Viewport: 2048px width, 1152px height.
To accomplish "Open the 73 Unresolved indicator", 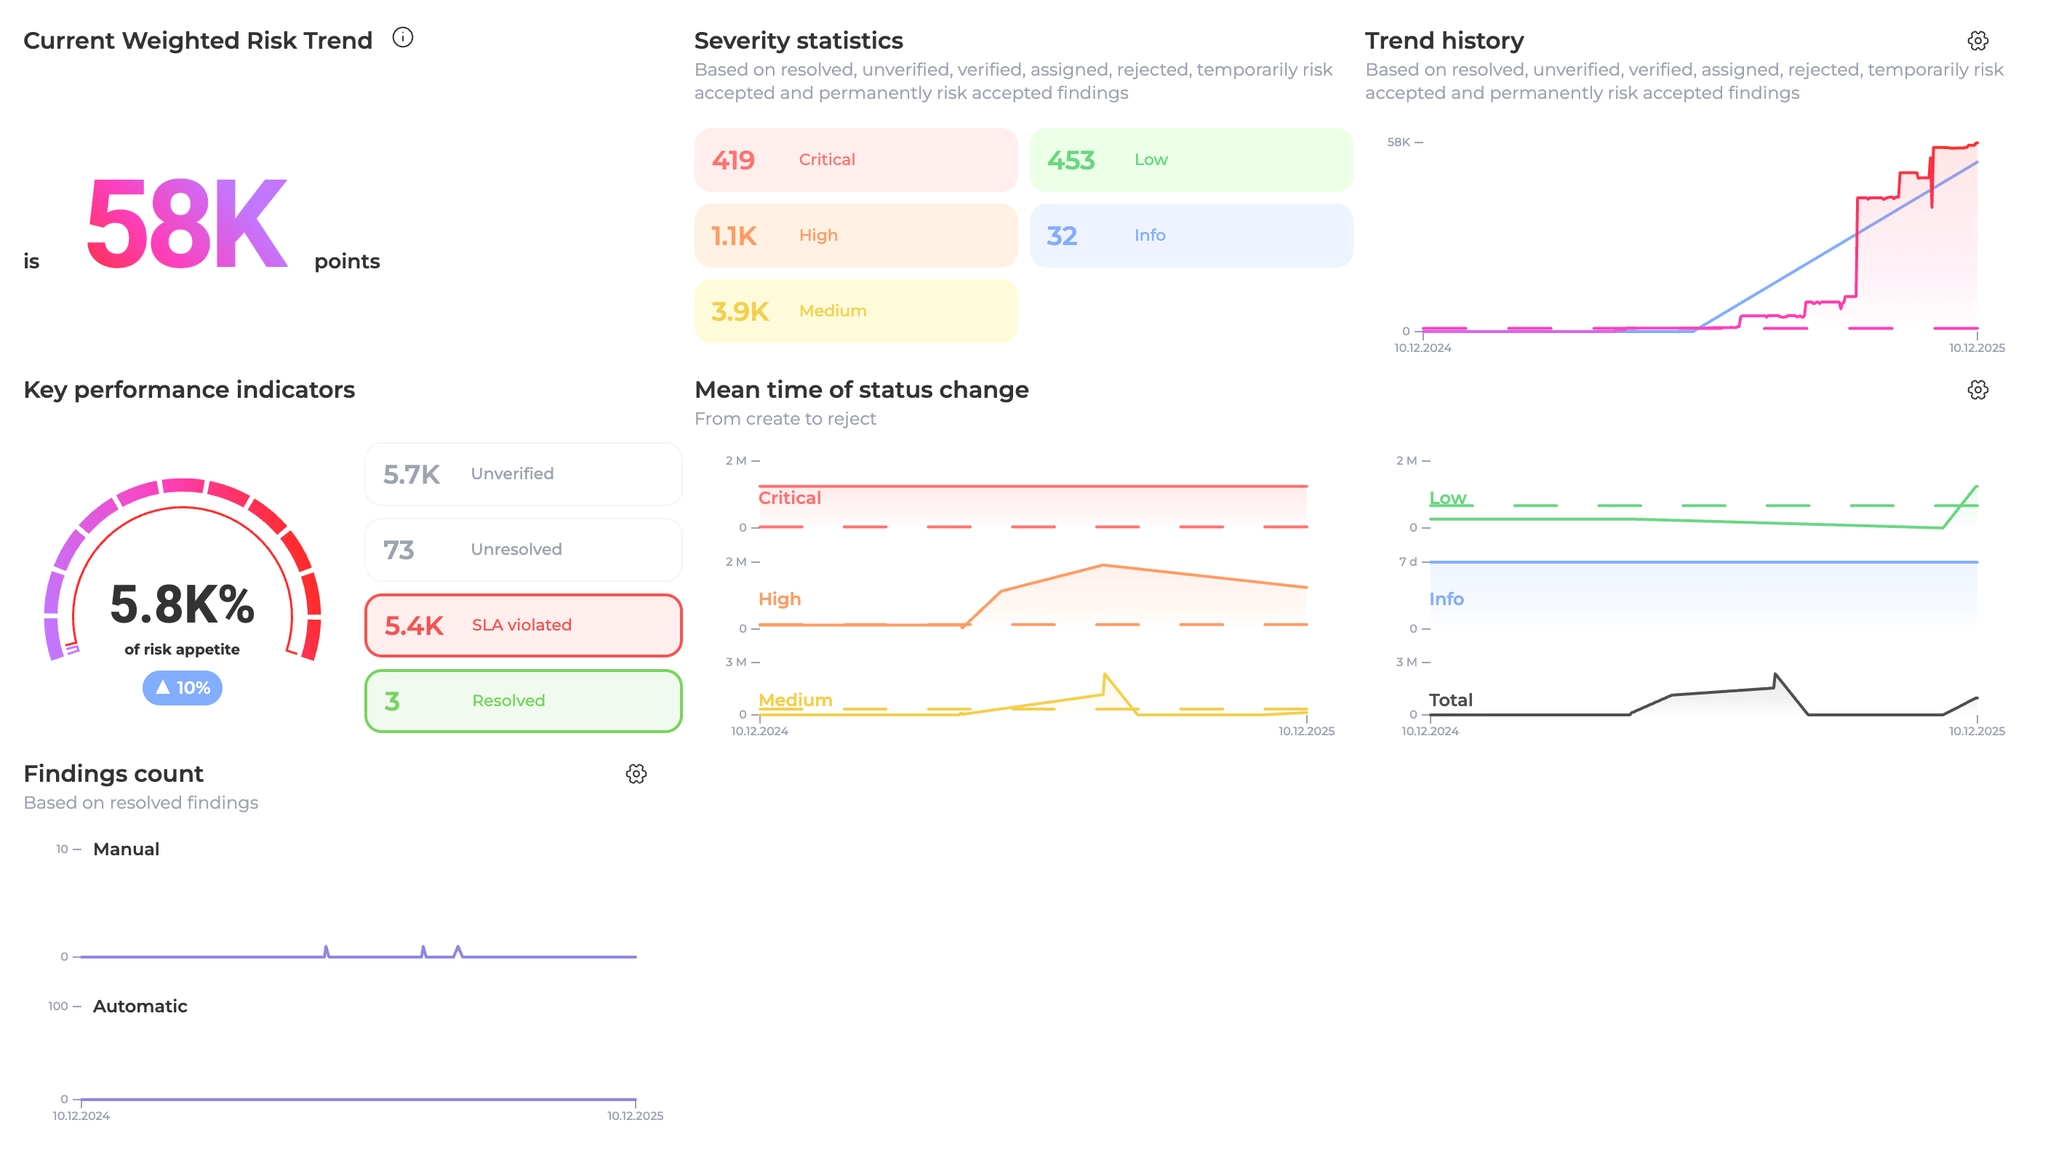I will point(523,550).
